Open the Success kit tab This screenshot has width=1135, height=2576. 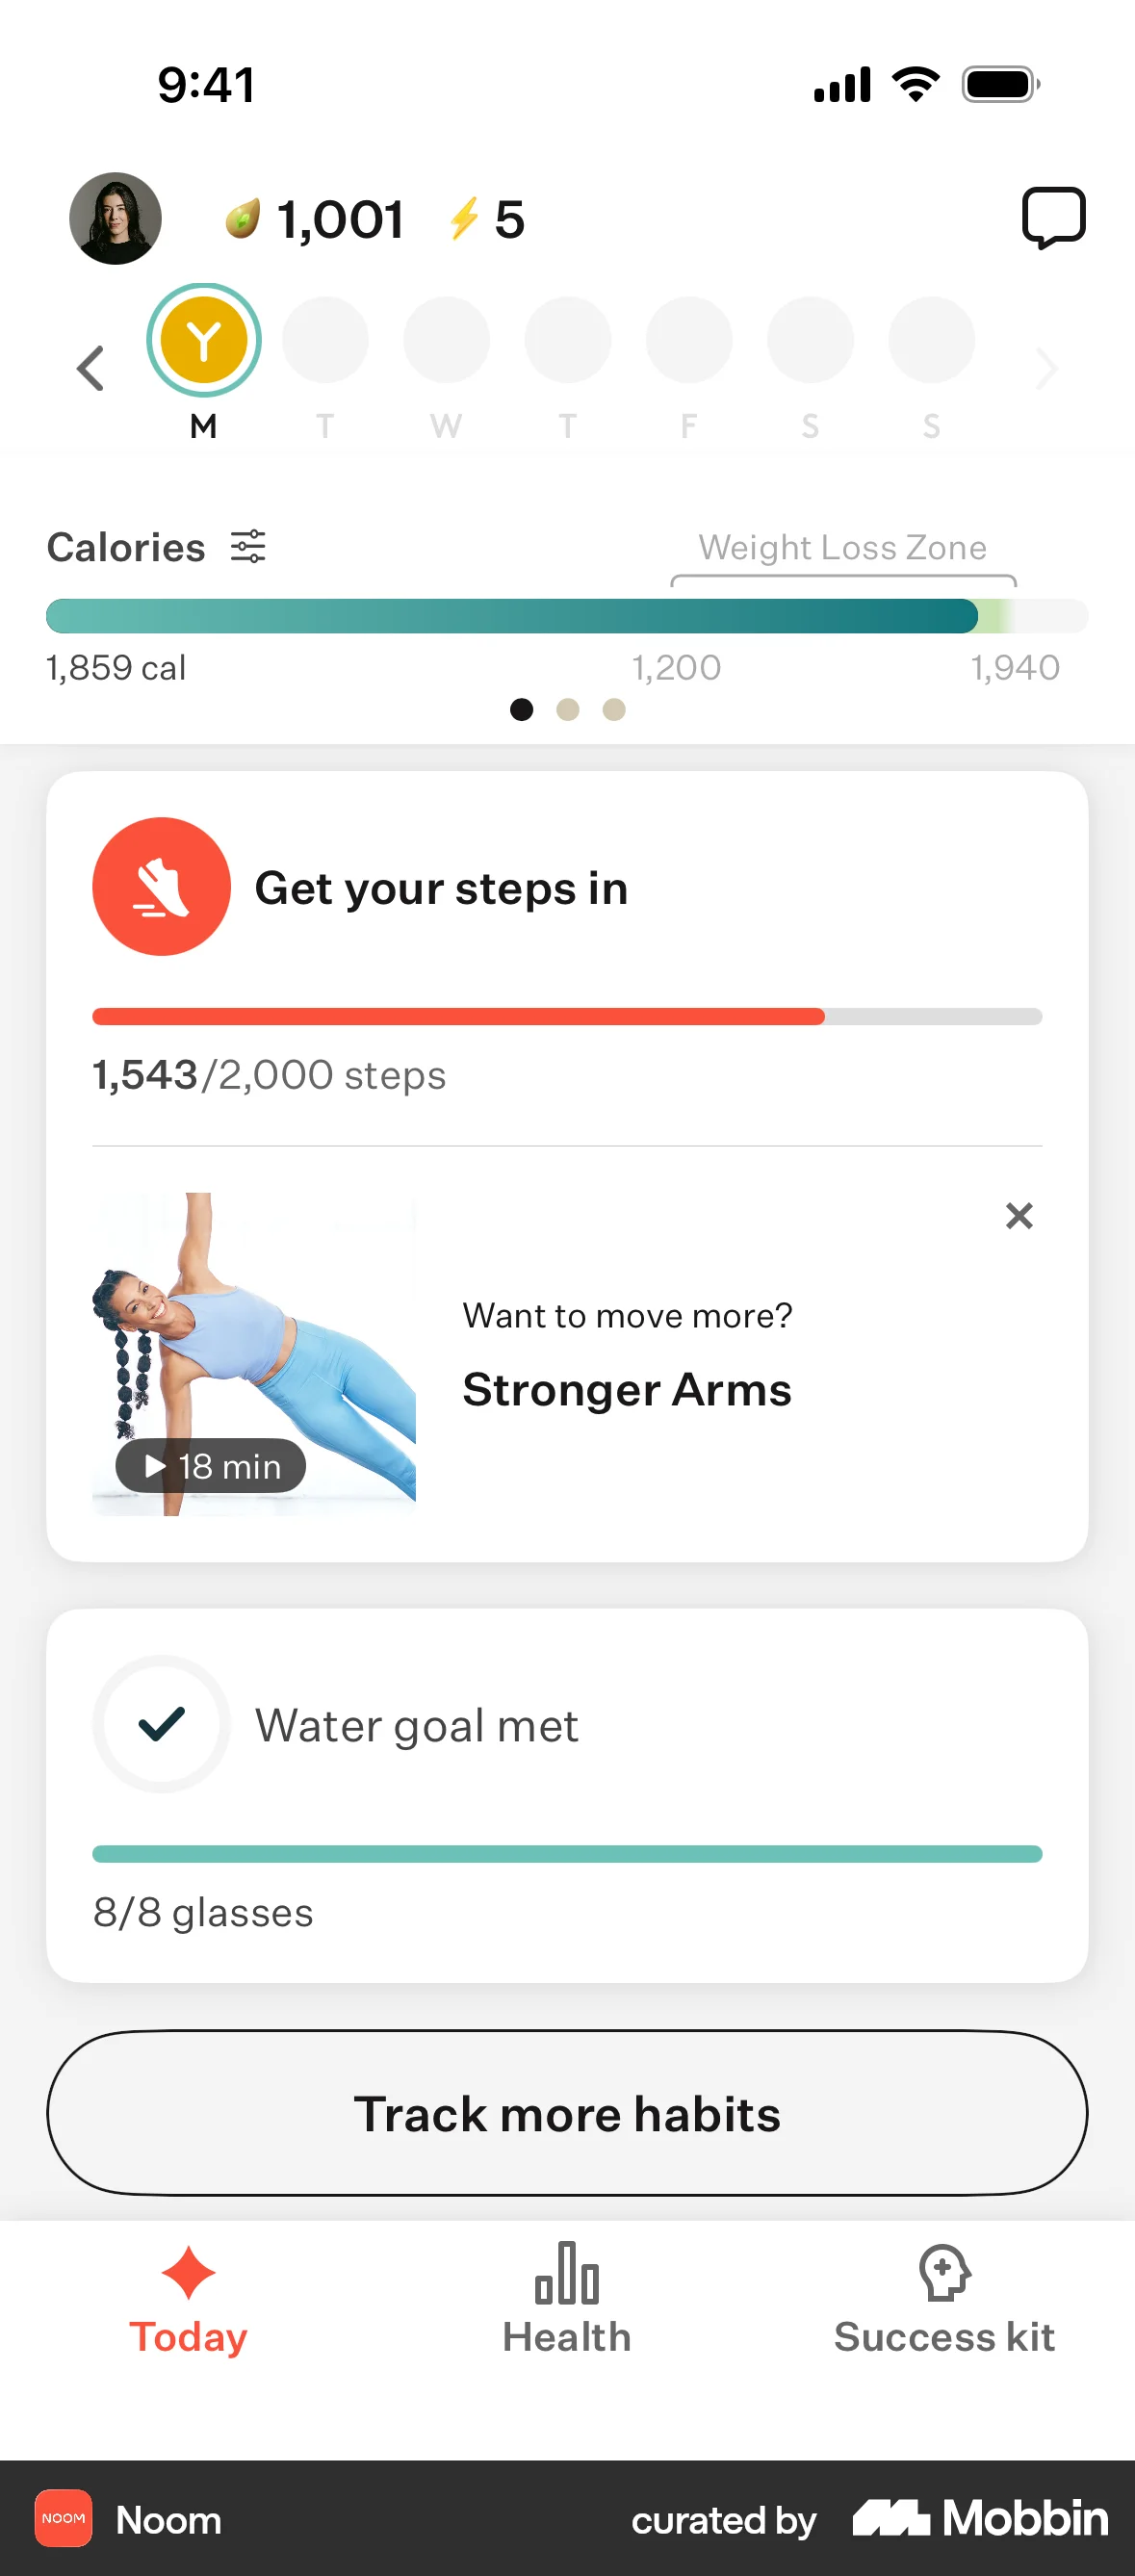[x=944, y=2300]
